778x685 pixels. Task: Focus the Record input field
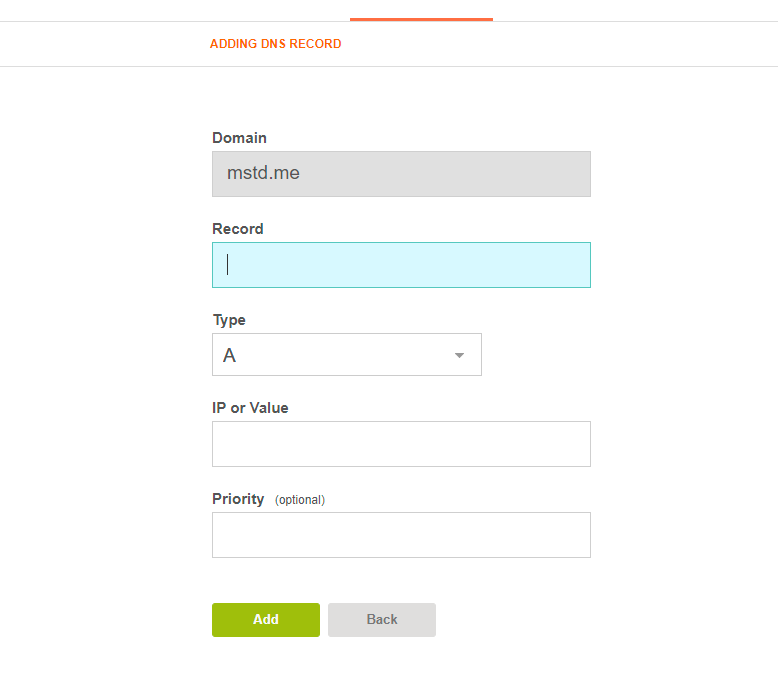[x=401, y=265]
